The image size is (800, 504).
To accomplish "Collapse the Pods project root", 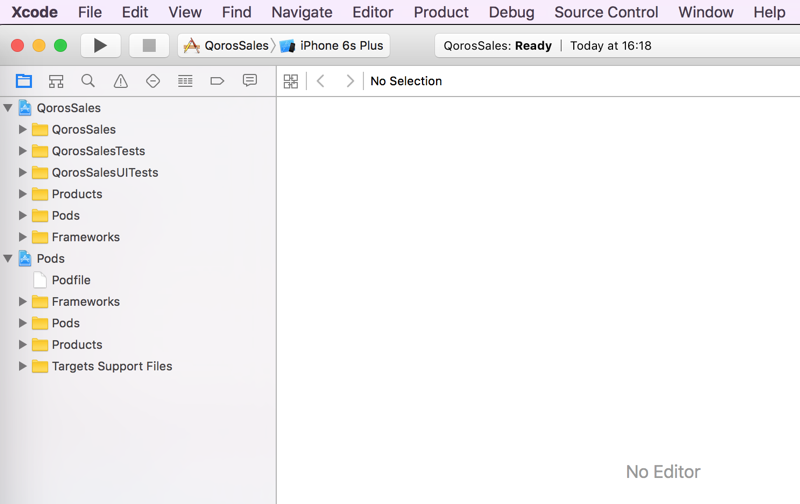I will point(8,258).
